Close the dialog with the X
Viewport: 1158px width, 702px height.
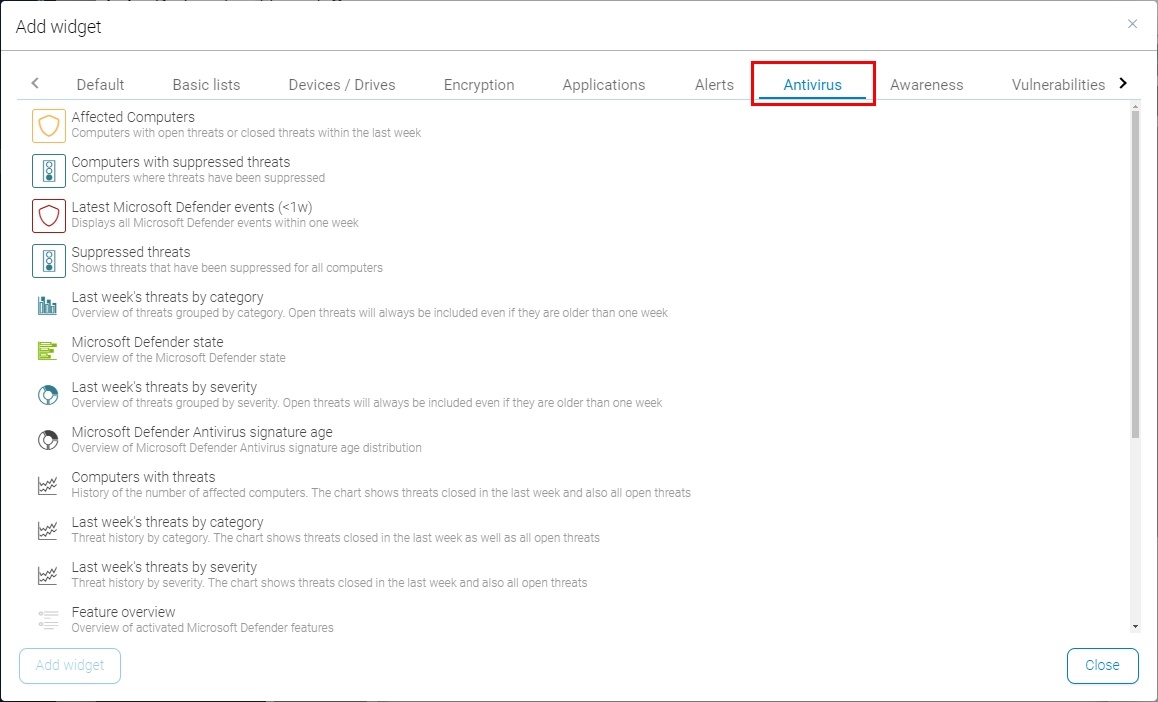[1132, 24]
